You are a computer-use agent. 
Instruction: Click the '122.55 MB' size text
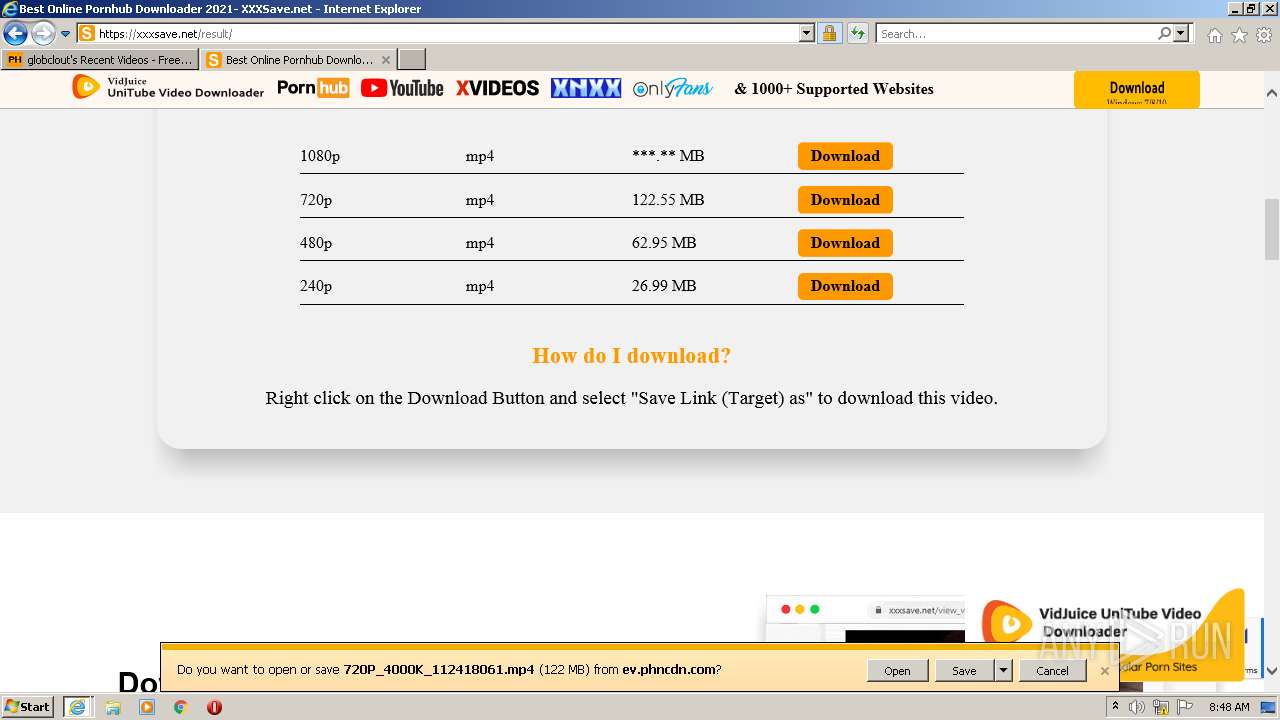click(668, 200)
